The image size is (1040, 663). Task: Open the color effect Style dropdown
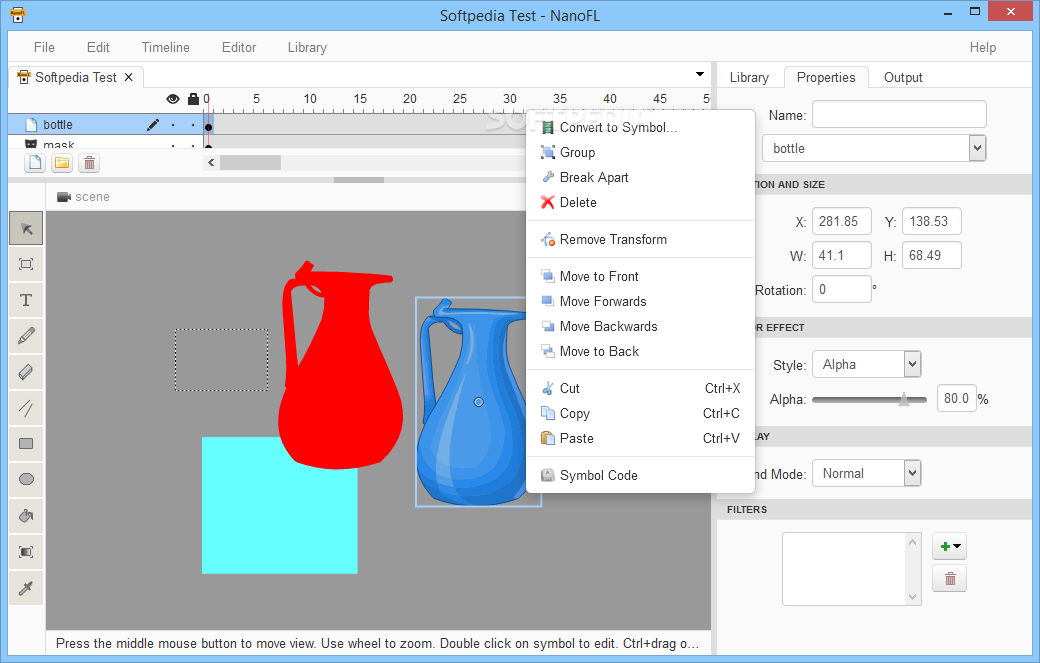[867, 365]
